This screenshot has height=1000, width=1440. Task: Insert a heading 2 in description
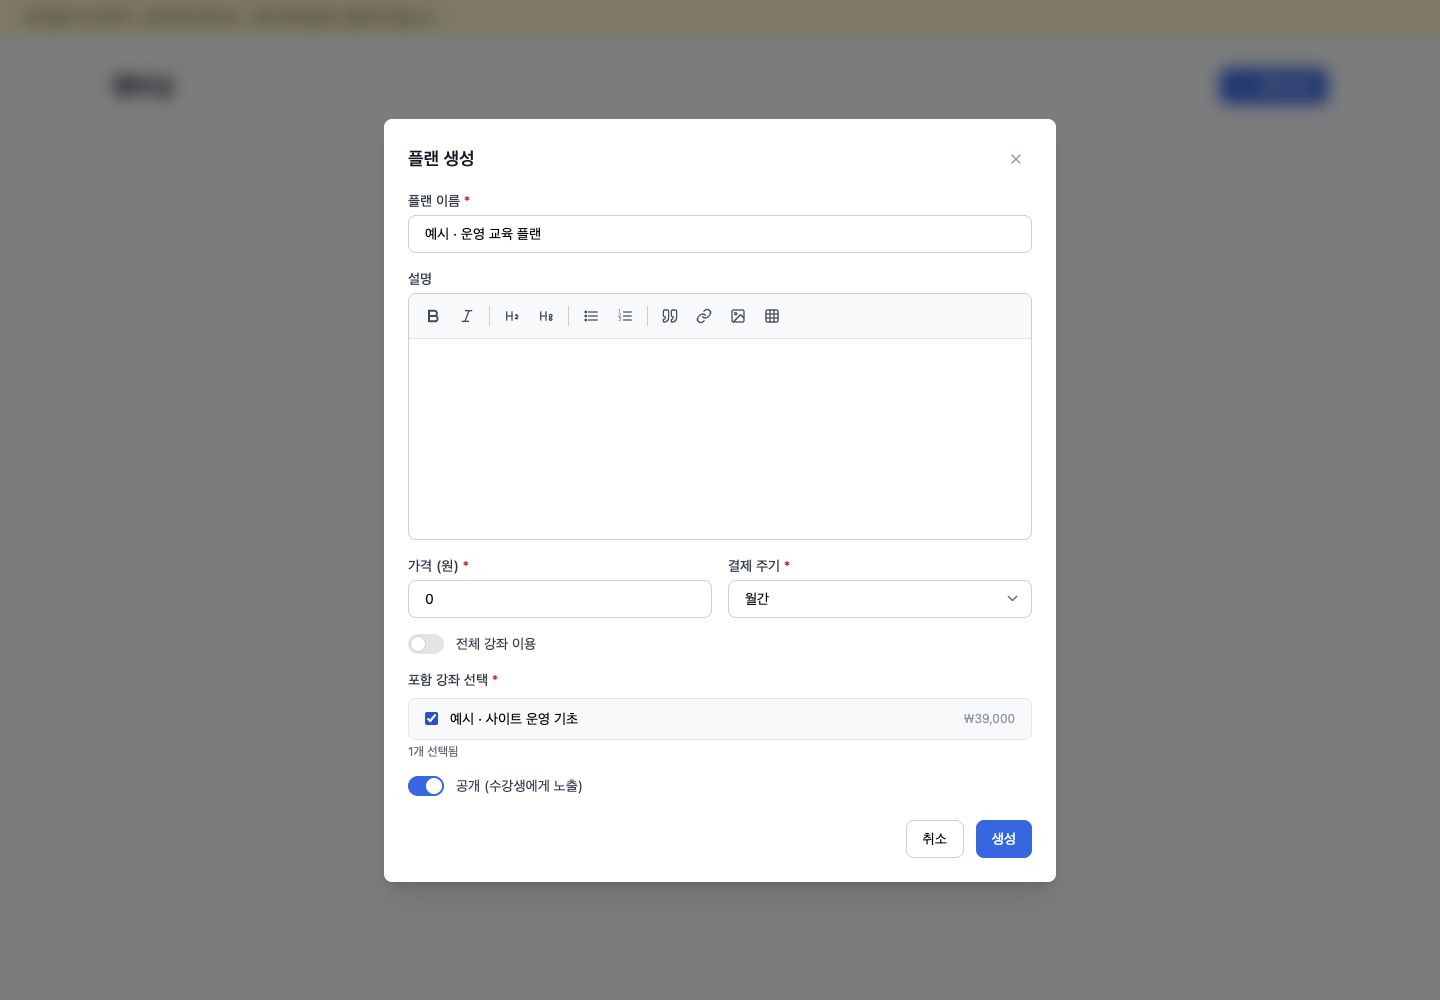click(x=512, y=316)
